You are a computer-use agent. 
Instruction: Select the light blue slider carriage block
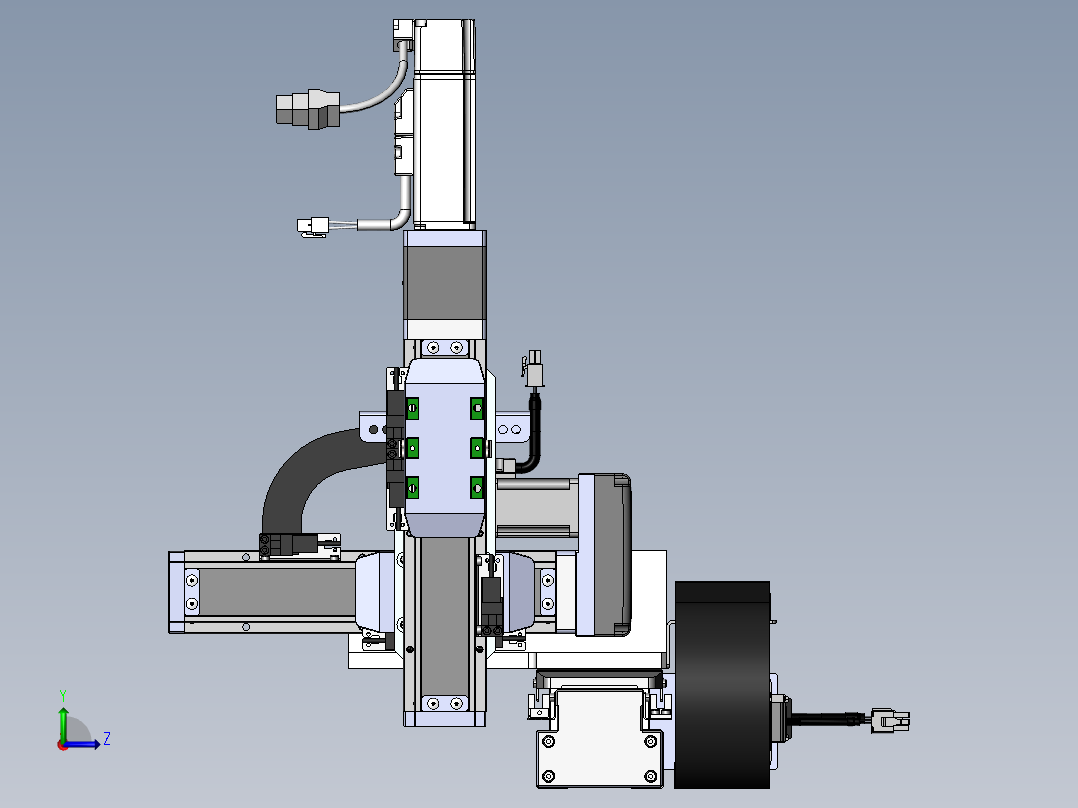point(445,447)
